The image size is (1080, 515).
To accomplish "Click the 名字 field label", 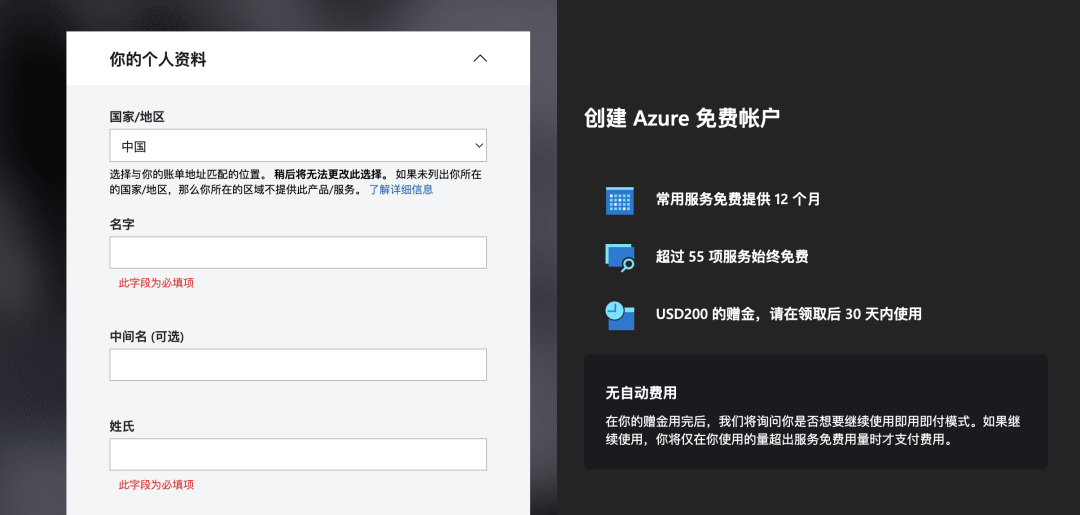I will [122, 224].
